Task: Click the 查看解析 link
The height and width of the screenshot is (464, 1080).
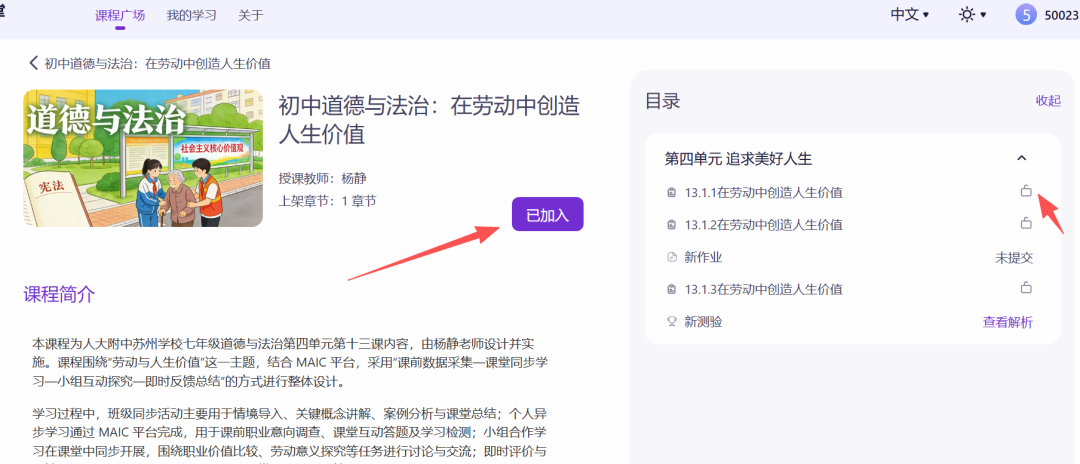Action: [1008, 321]
